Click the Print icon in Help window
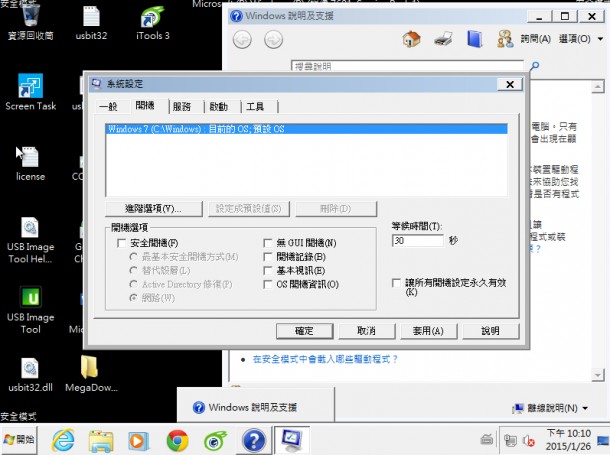The image size is (610, 455). [x=443, y=39]
